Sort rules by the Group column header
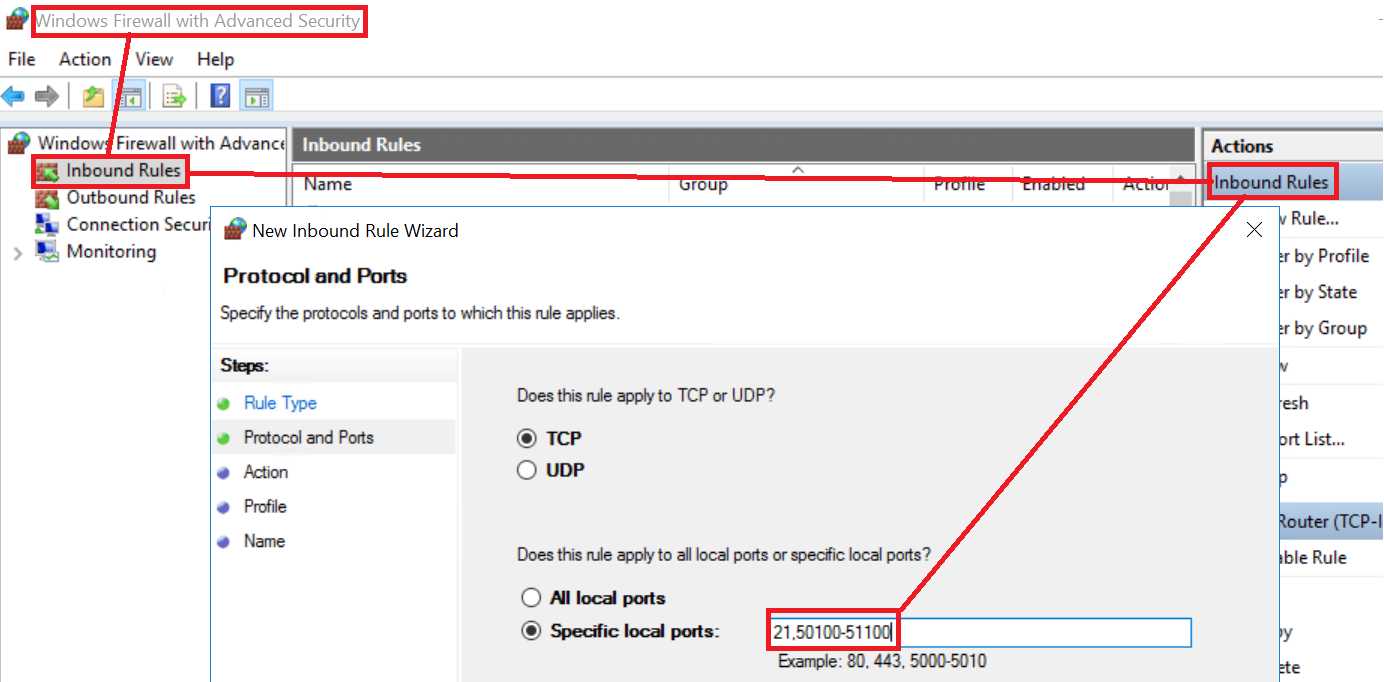Screen dimensions: 1384x682 (703, 184)
